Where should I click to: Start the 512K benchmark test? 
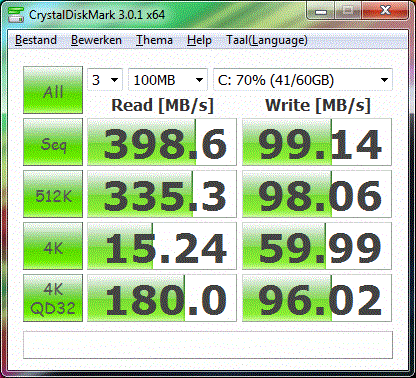(53, 194)
